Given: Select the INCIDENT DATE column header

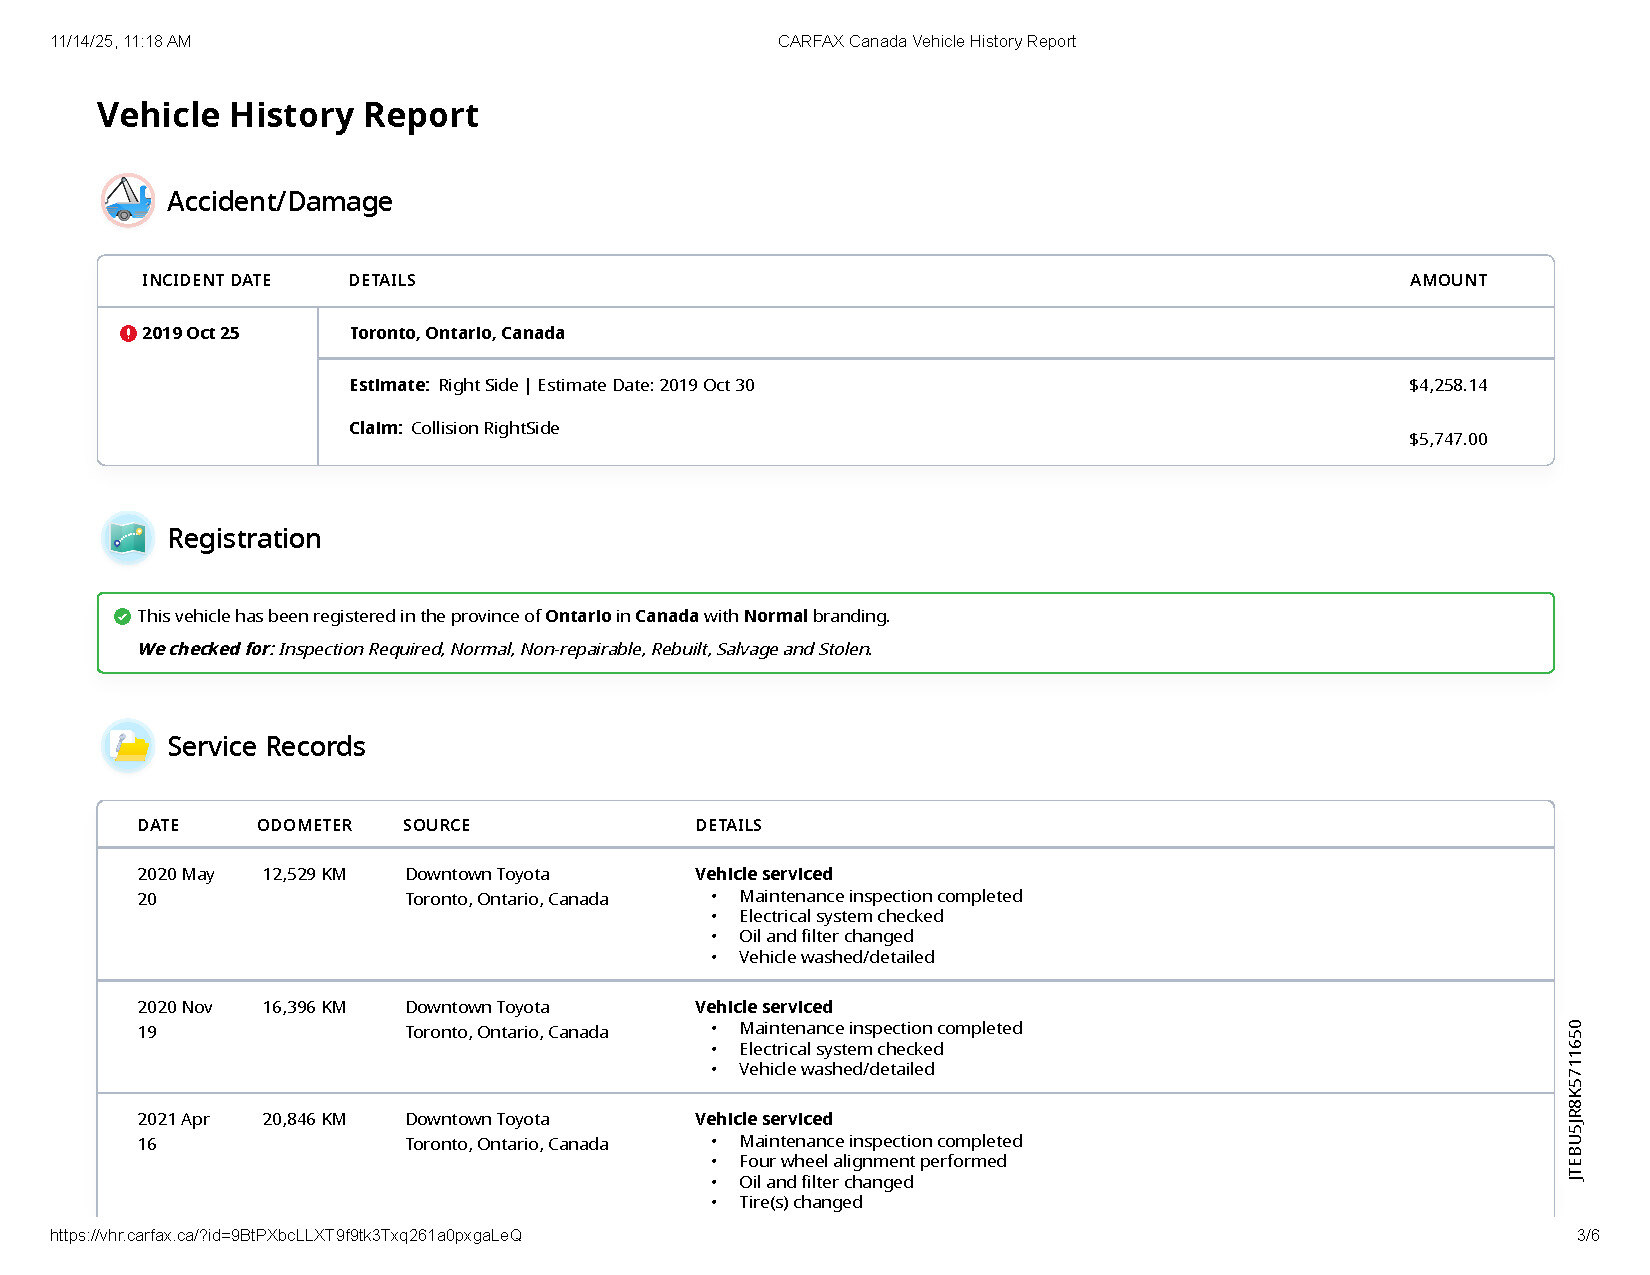Looking at the screenshot, I should point(206,281).
